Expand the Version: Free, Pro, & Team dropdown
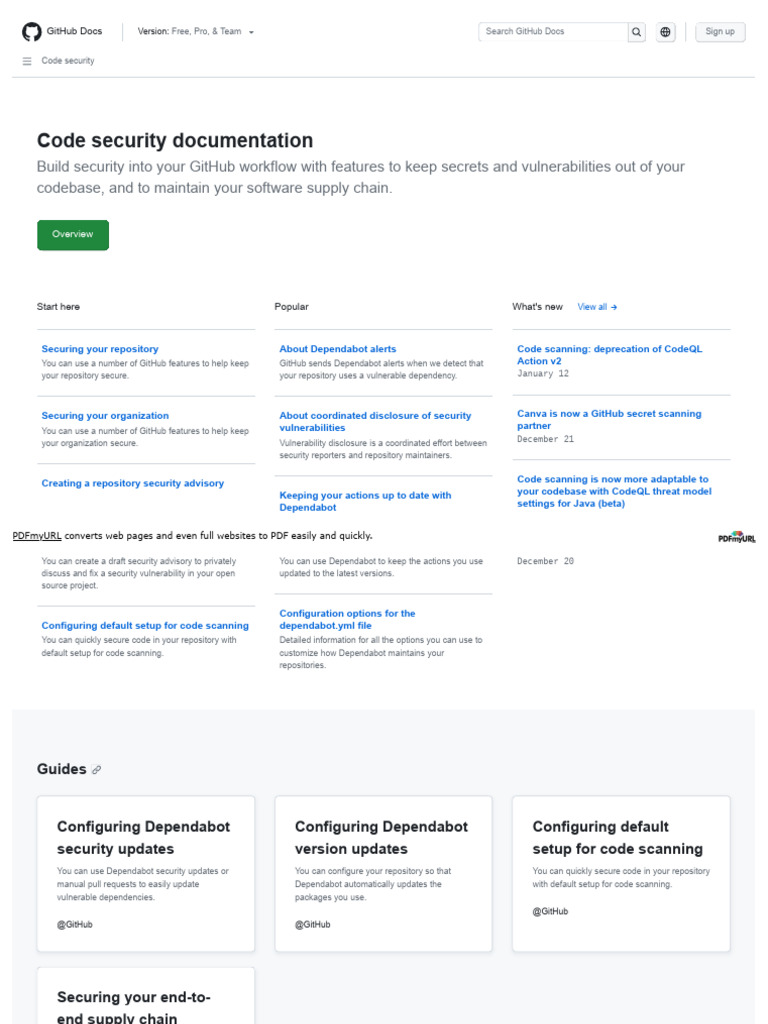This screenshot has width=768, height=1024. pos(196,32)
